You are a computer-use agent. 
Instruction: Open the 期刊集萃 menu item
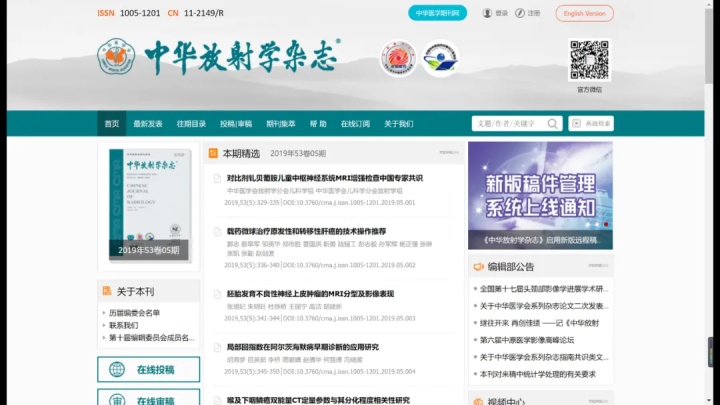(281, 124)
